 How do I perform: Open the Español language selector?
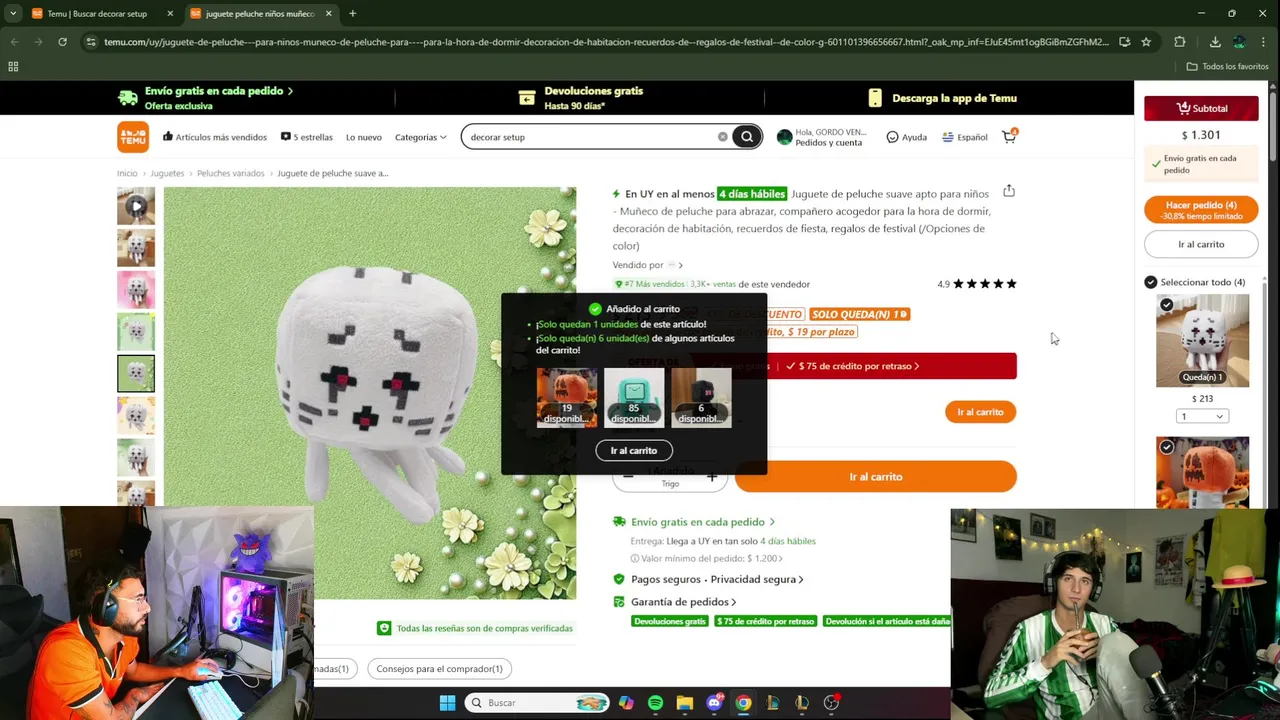[965, 137]
